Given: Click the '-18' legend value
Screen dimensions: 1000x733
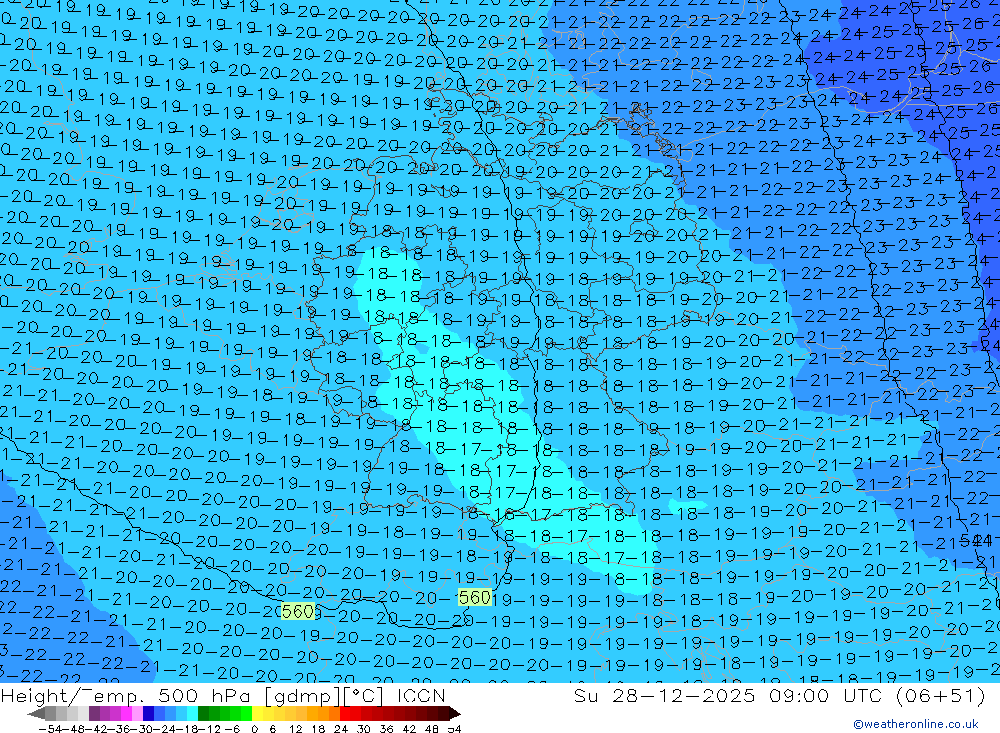Looking at the screenshot, I should point(188,729).
